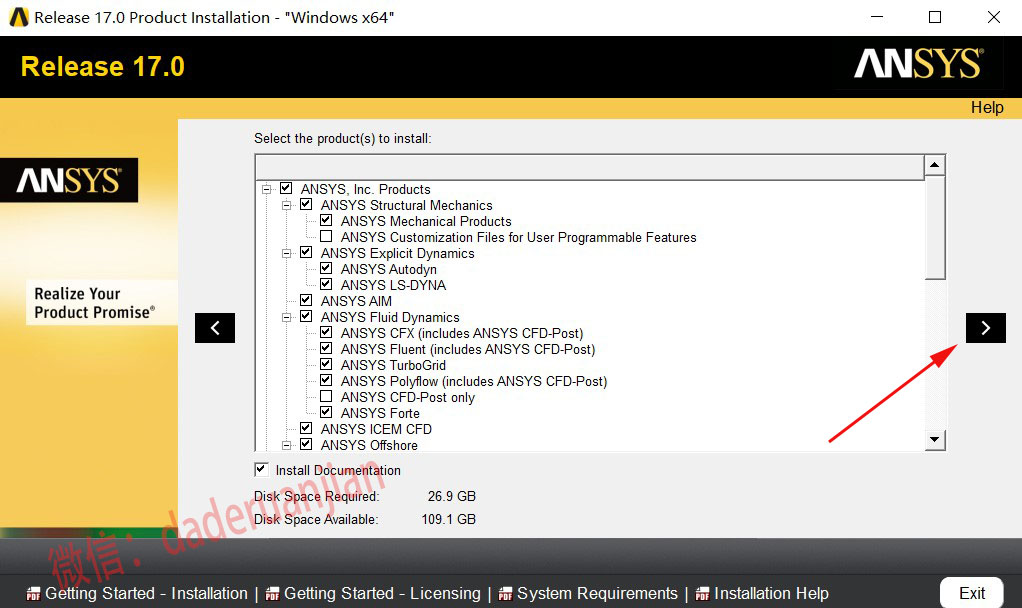1022x608 pixels.
Task: Toggle ANSYS AIM checkbox
Action: (x=306, y=300)
